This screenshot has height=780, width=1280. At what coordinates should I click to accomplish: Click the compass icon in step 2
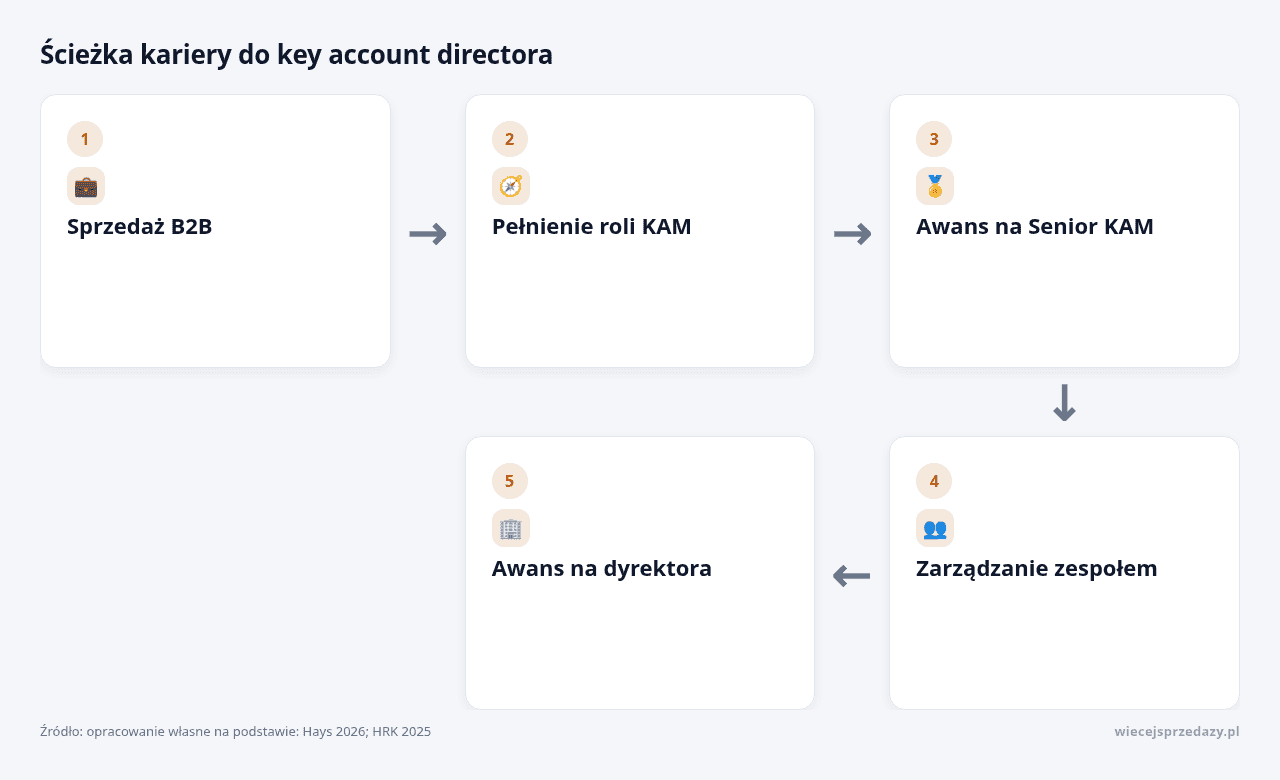pos(511,186)
